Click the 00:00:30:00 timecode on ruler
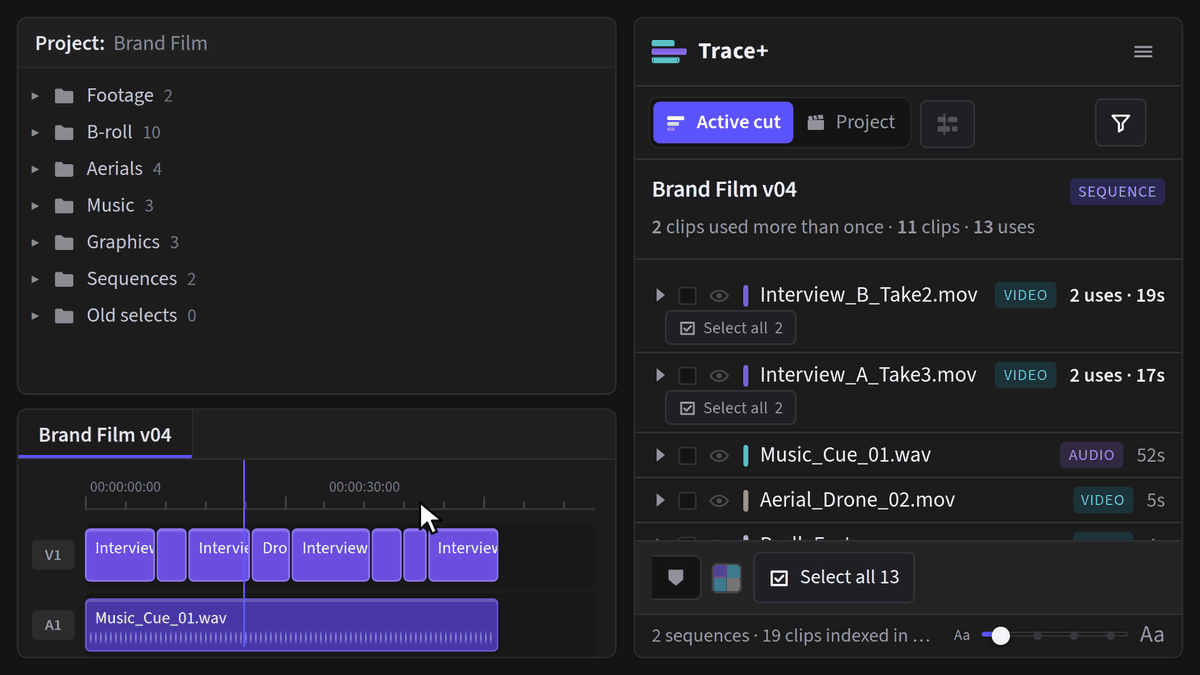Viewport: 1200px width, 675px height. 364,487
